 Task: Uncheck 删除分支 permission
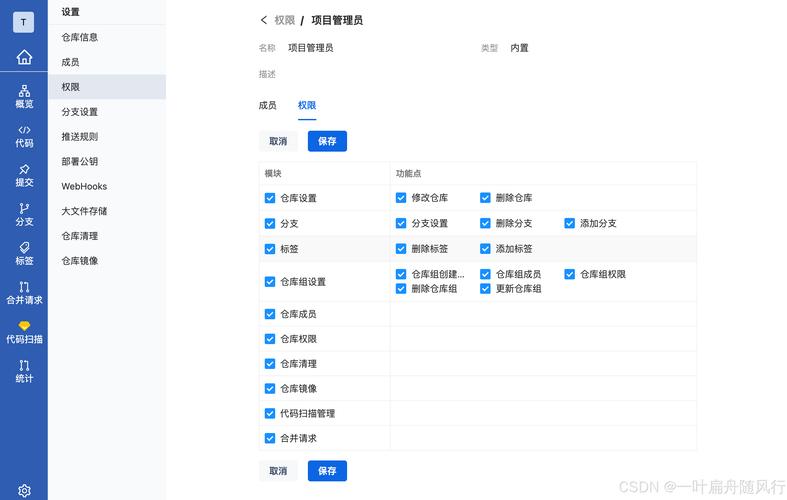[485, 223]
